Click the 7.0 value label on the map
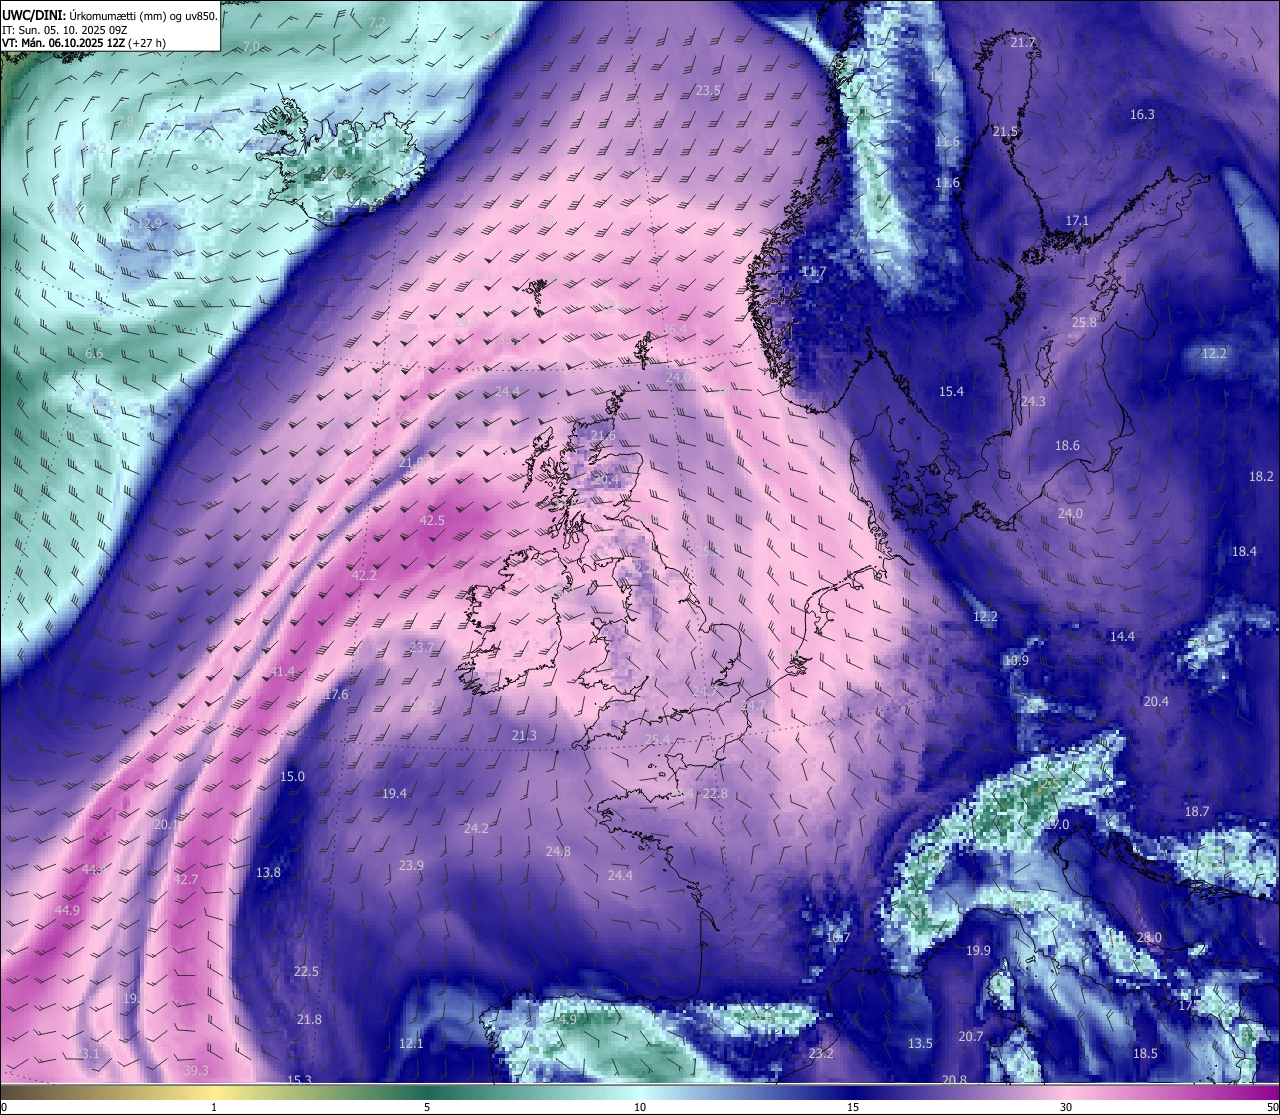Screen dimensions: 1280x1115 251,46
